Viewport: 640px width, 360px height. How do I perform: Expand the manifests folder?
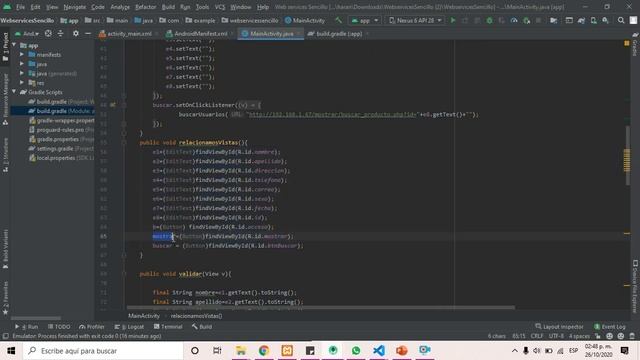pyautogui.click(x=22, y=54)
